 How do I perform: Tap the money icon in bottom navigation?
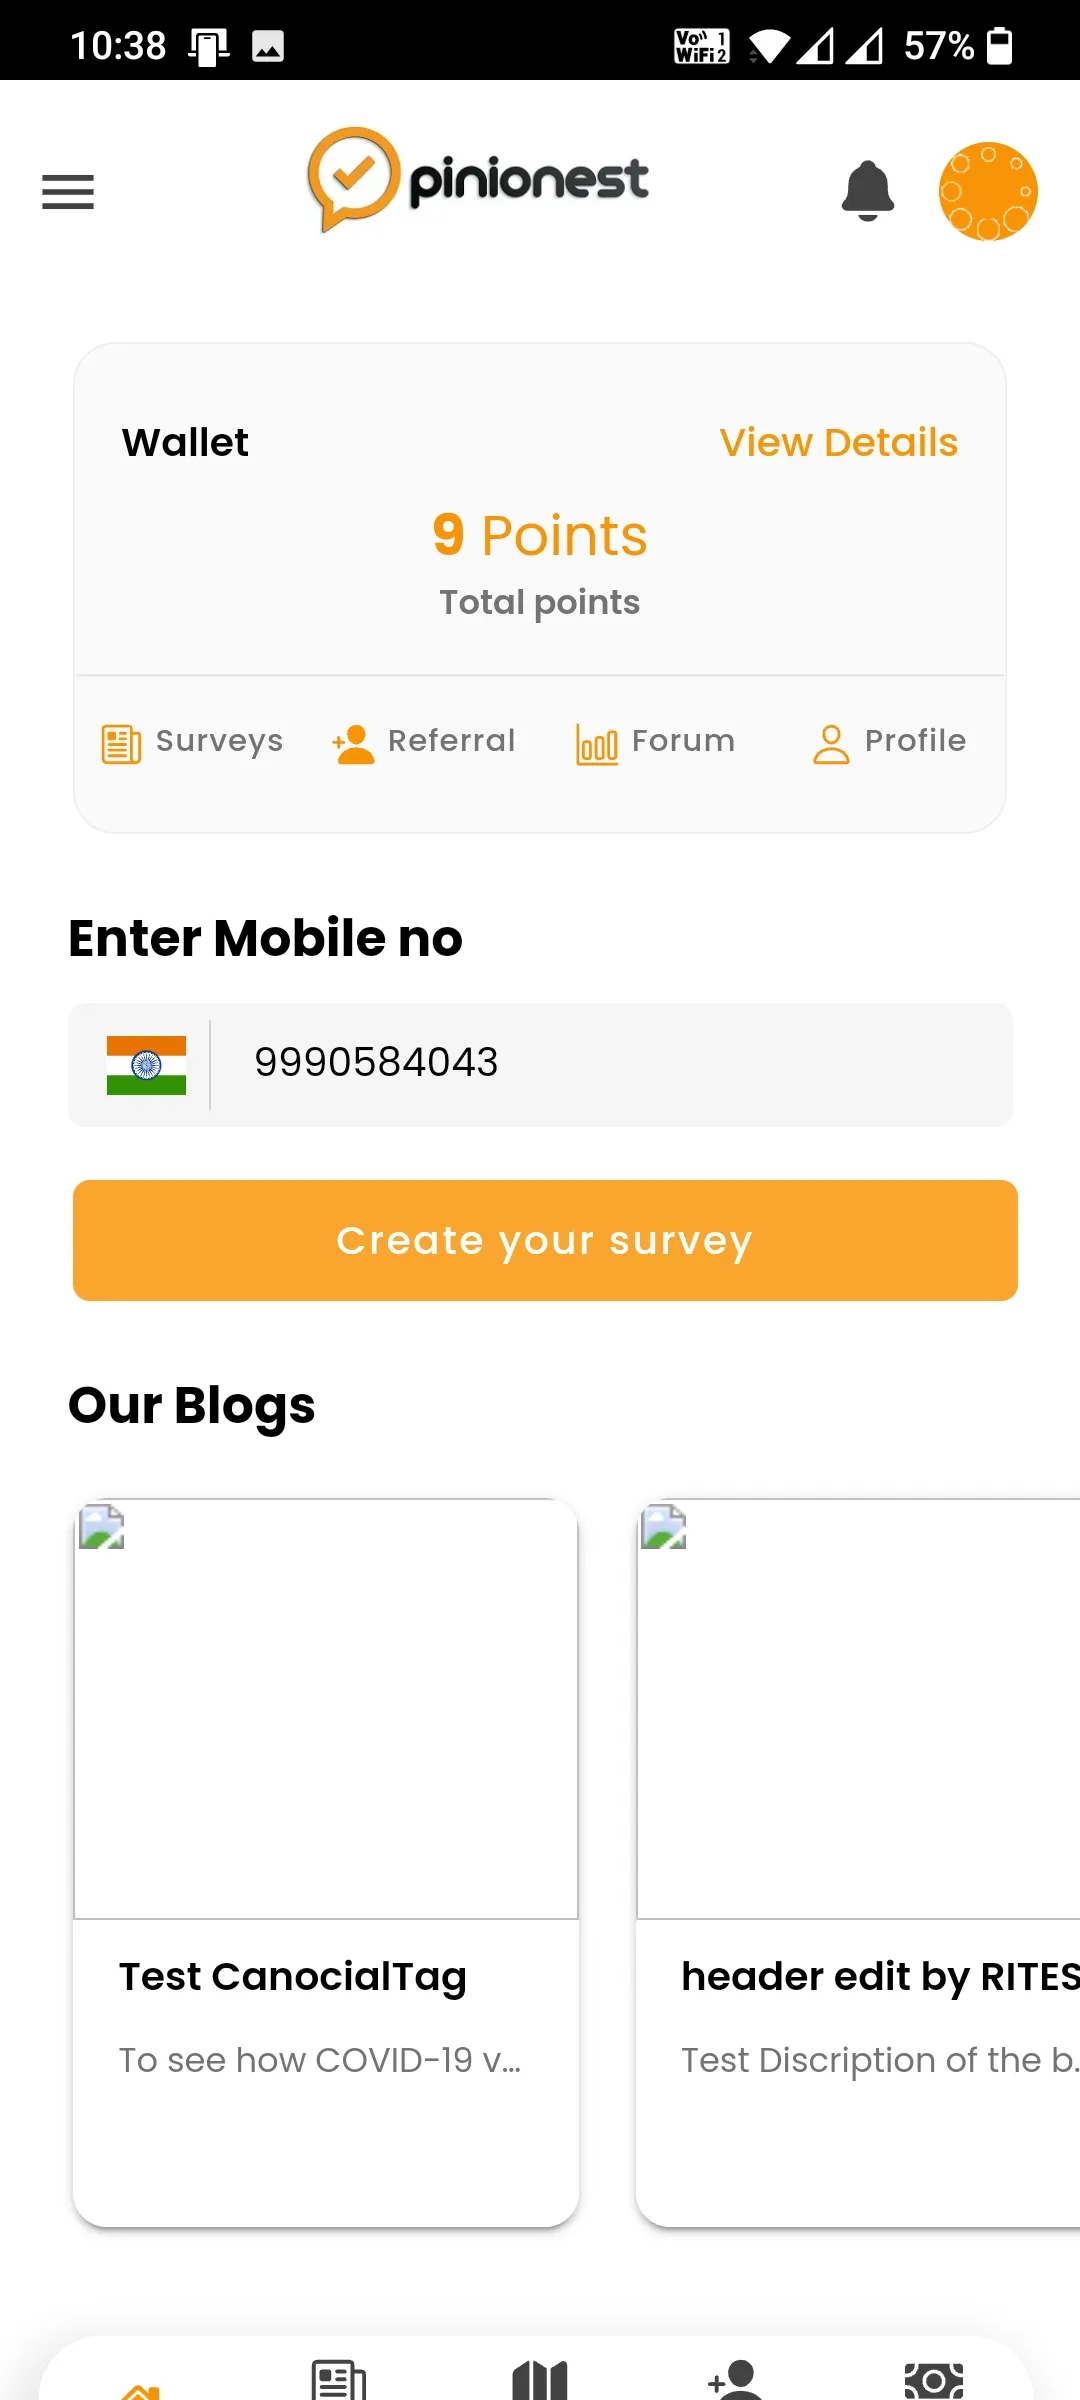point(933,2380)
